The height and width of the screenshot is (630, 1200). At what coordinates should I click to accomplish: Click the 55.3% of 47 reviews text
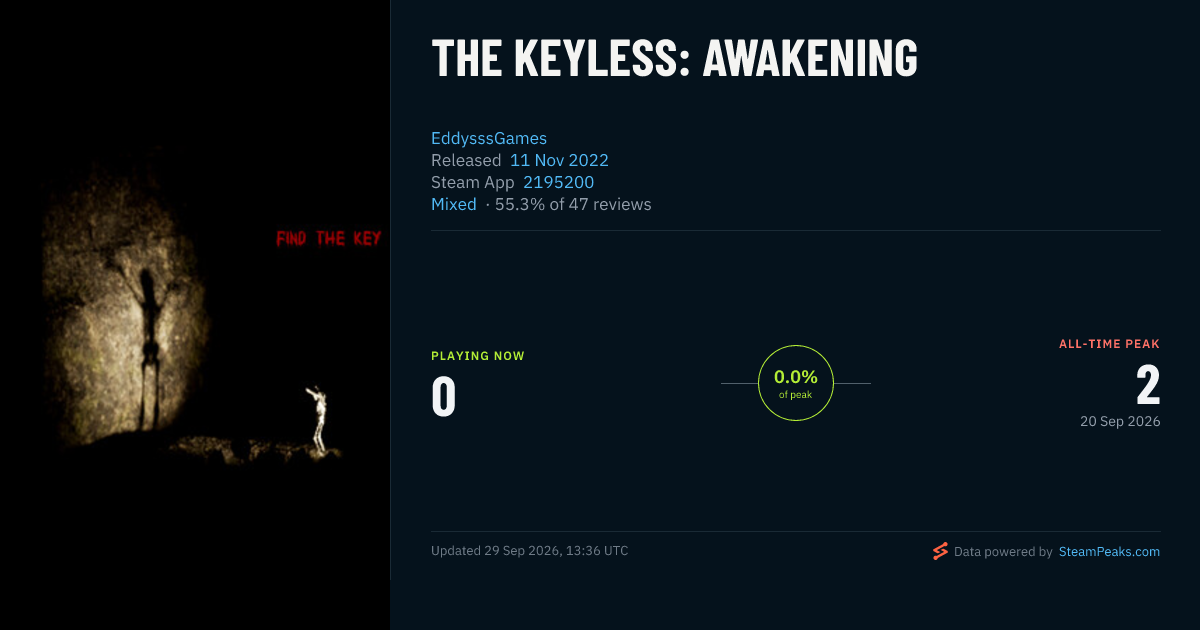point(573,204)
